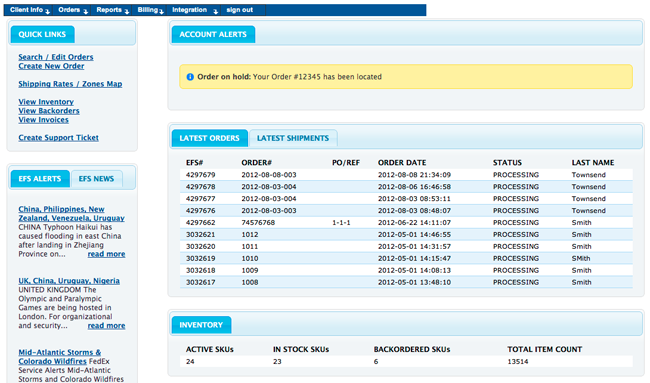The height and width of the screenshot is (383, 650).
Task: Click sign out in the top bar
Action: coord(240,10)
